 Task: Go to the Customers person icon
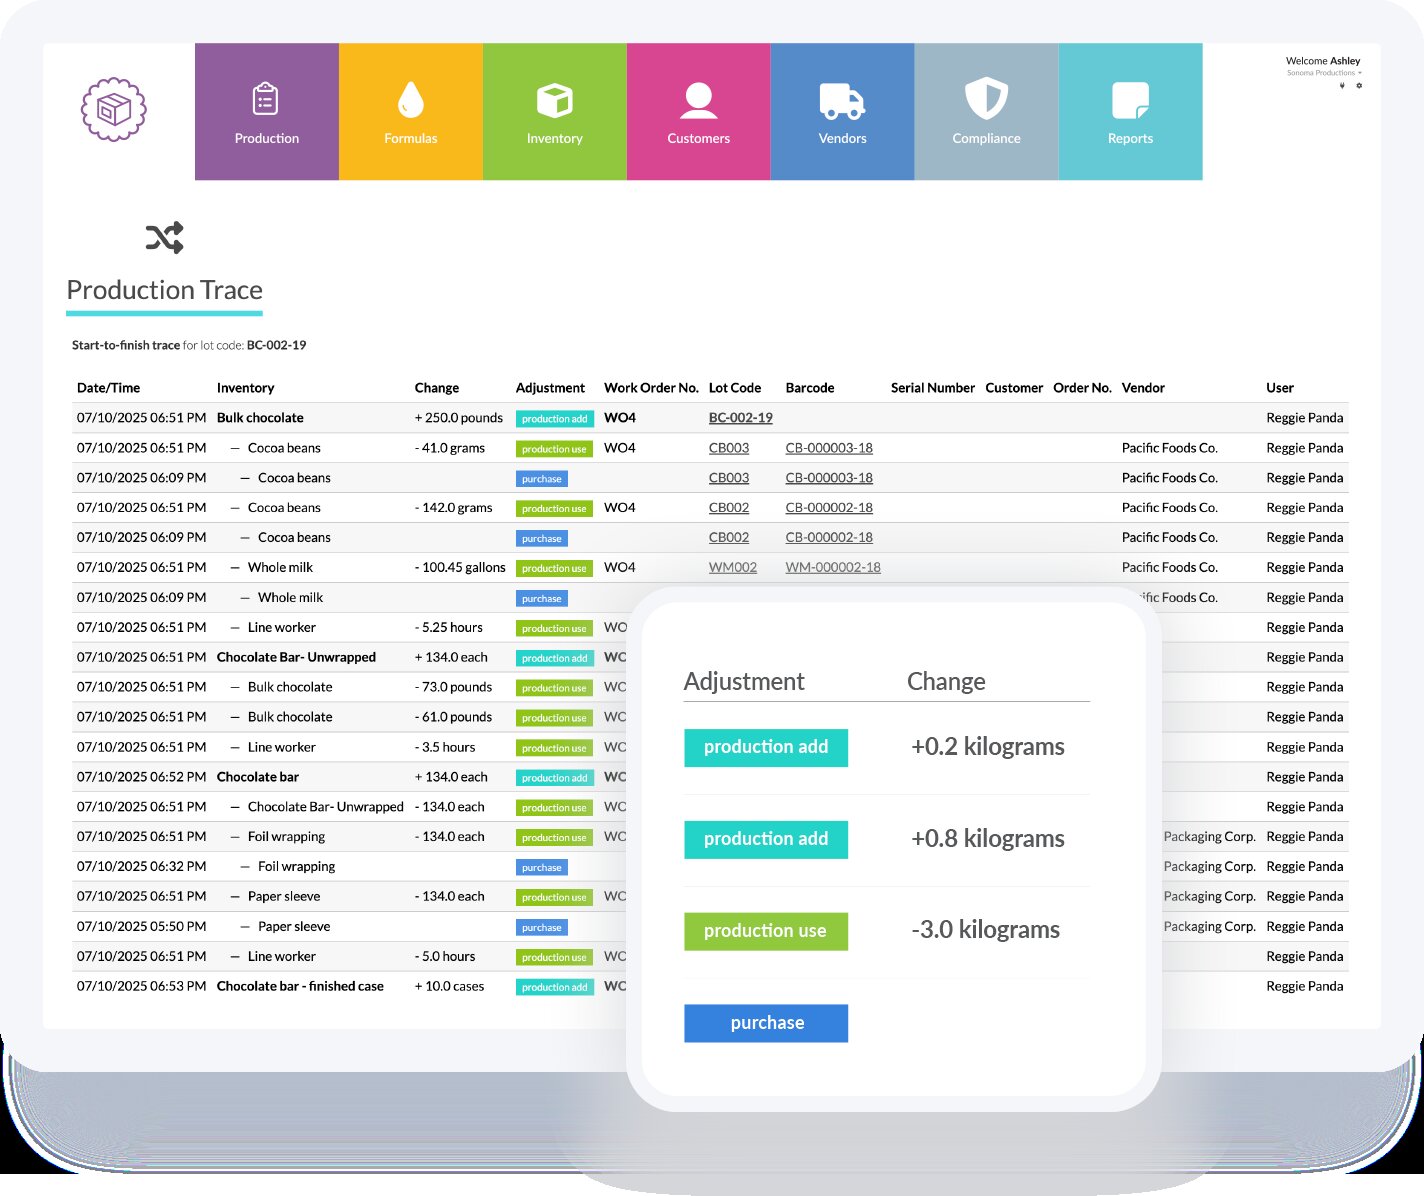[x=698, y=100]
